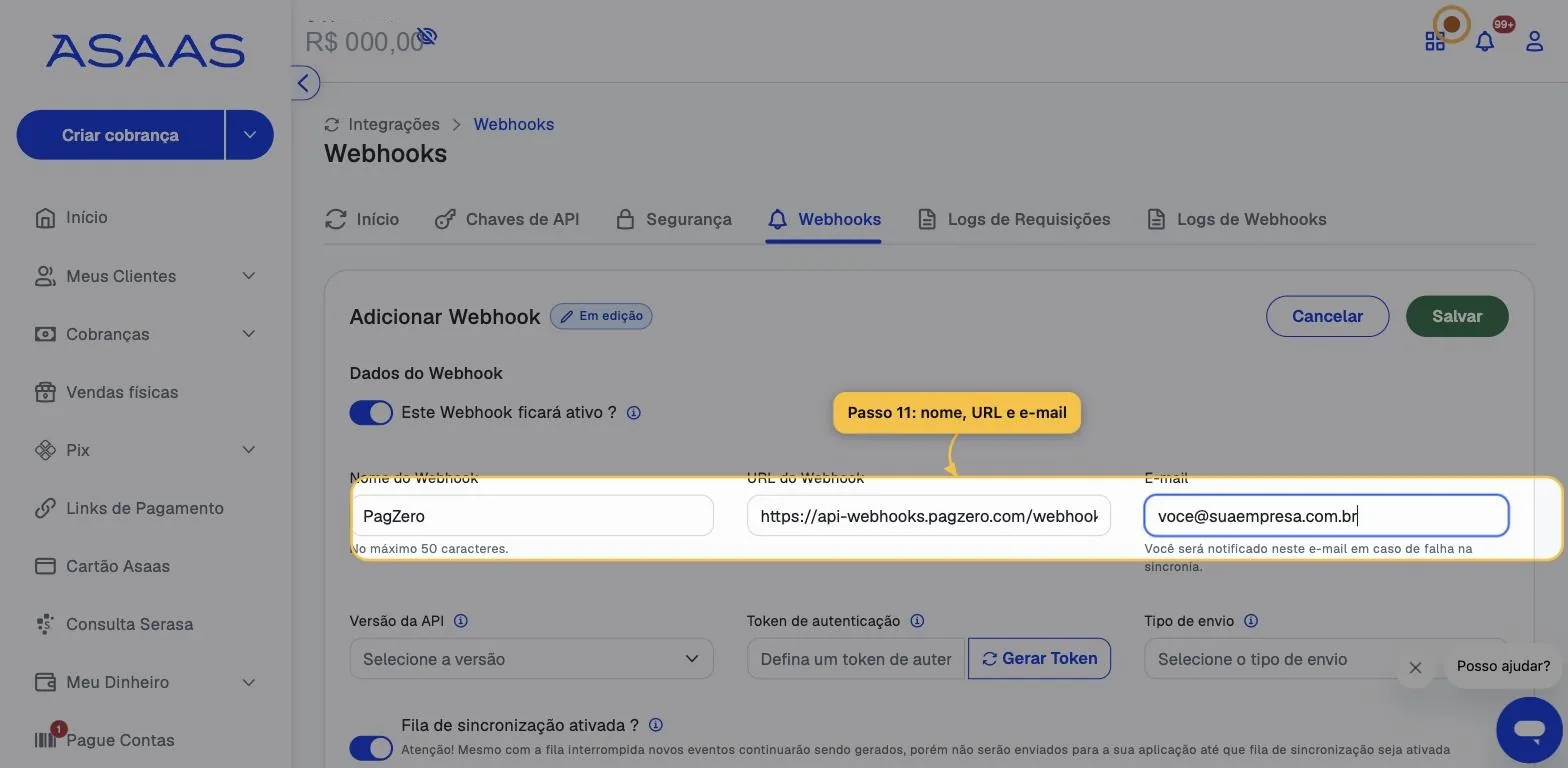Click the Meus Clientes people icon
This screenshot has height=768, width=1568.
click(x=45, y=276)
